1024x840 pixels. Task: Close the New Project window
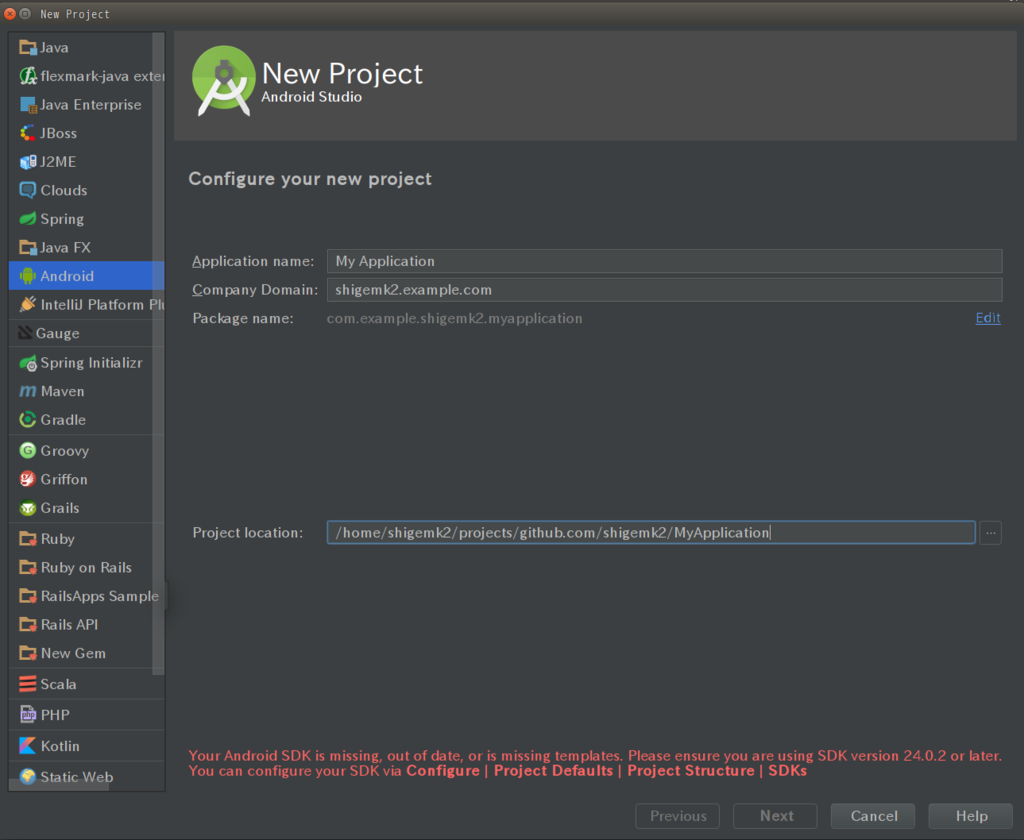click(x=10, y=14)
